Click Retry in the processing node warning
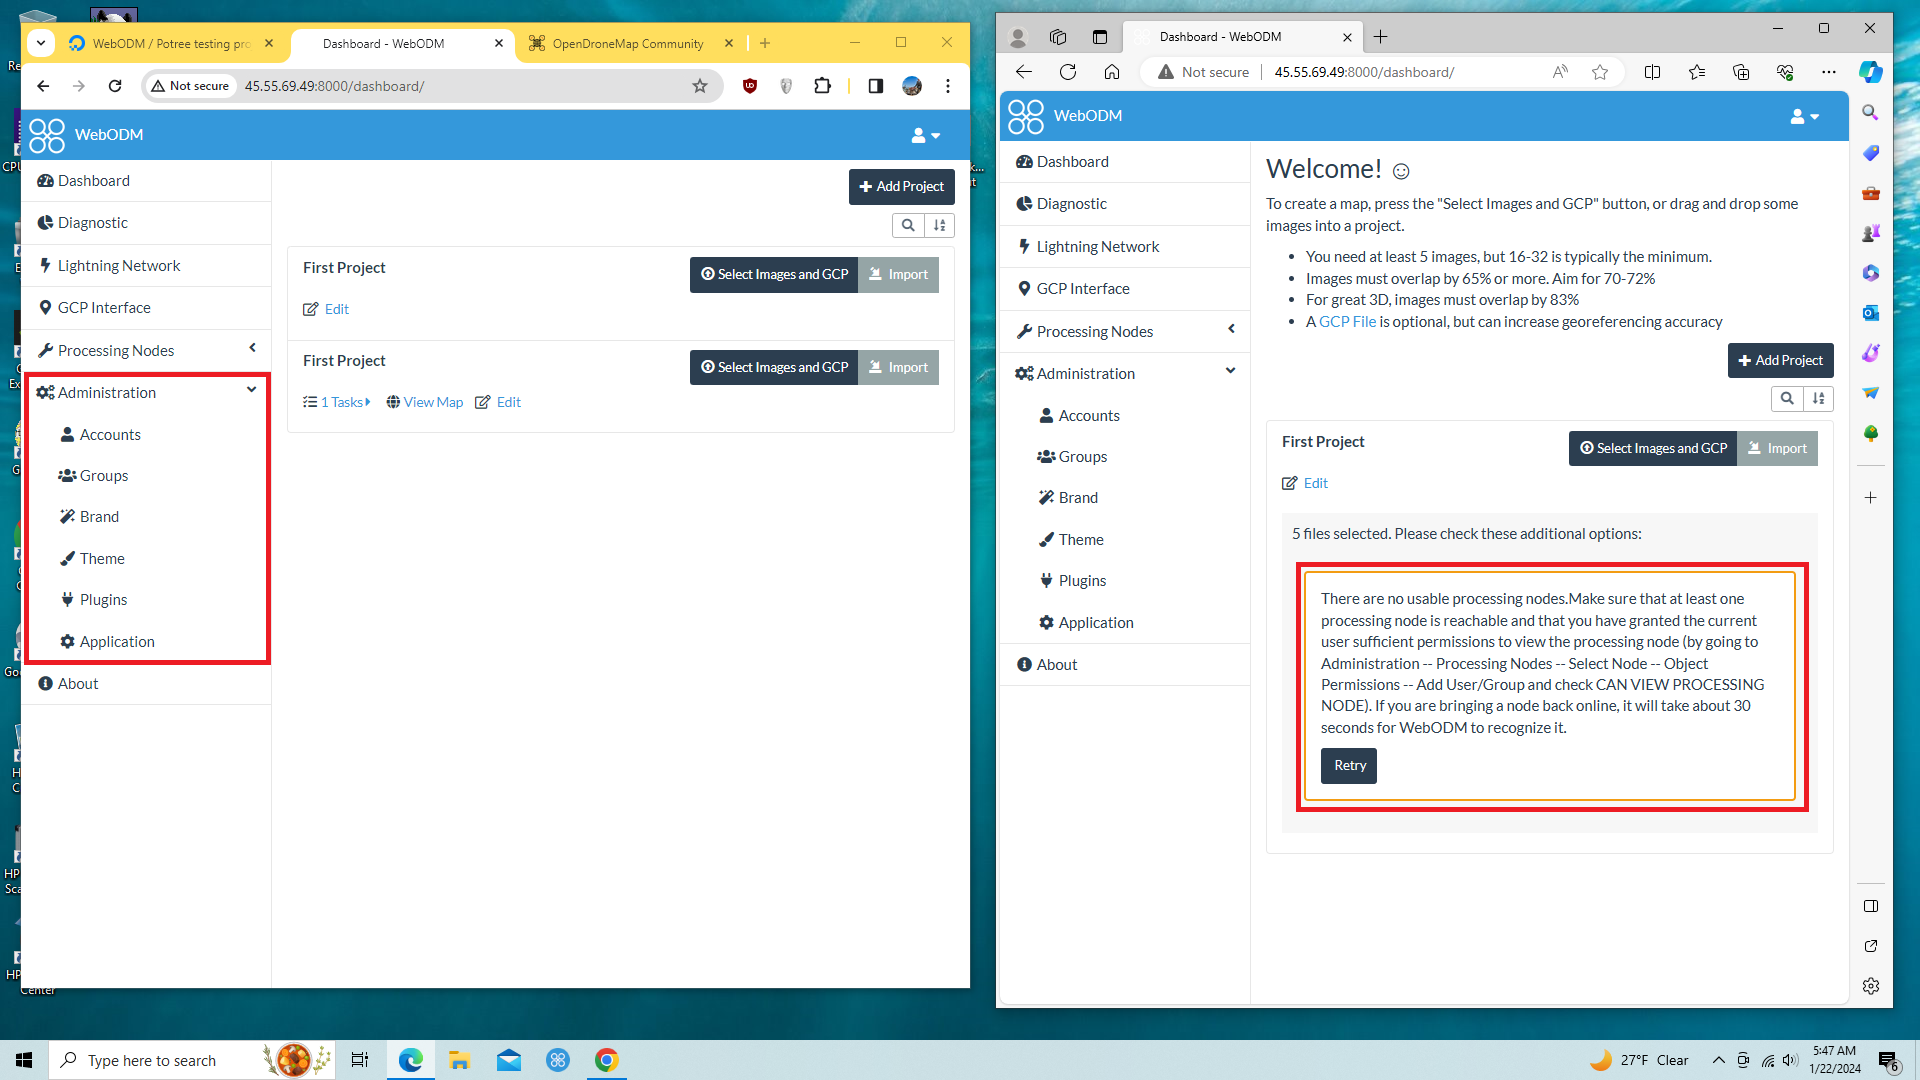 [1348, 765]
